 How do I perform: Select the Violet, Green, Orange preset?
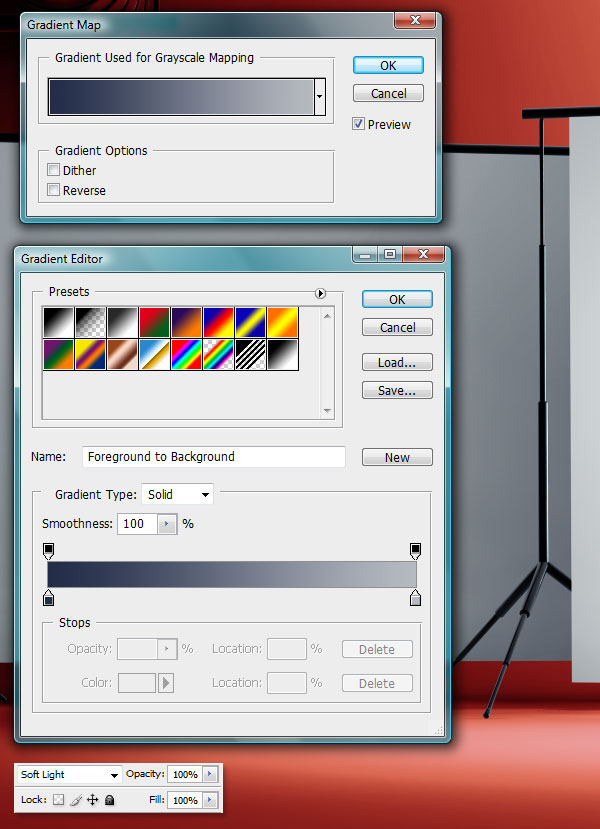coord(59,355)
